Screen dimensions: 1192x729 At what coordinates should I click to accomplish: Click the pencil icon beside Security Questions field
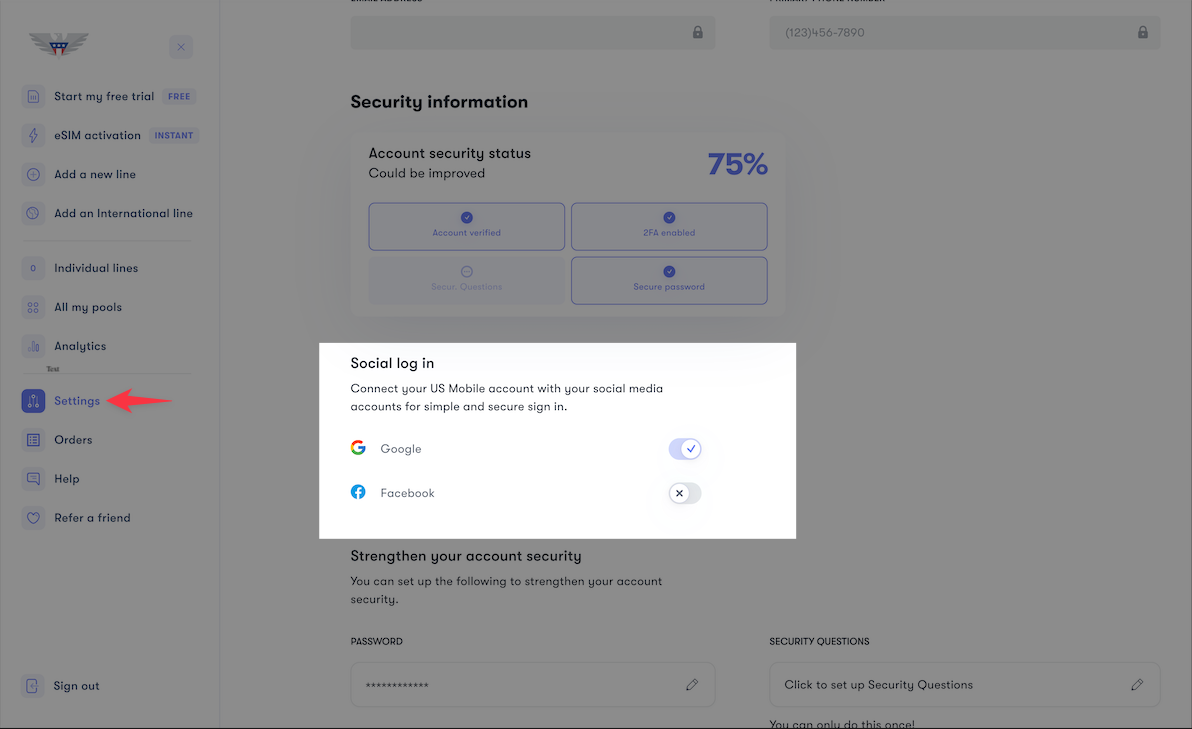(1137, 684)
